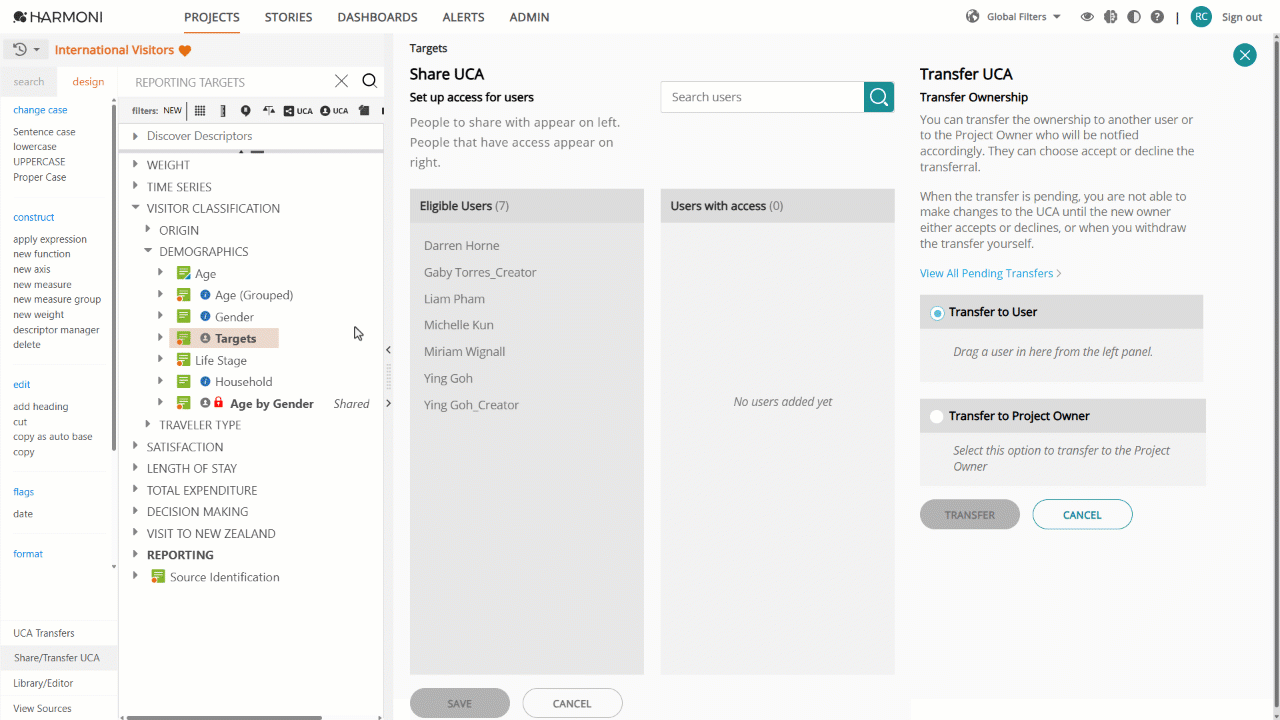Expand the WEIGHT node
1280x720 pixels.
point(135,165)
